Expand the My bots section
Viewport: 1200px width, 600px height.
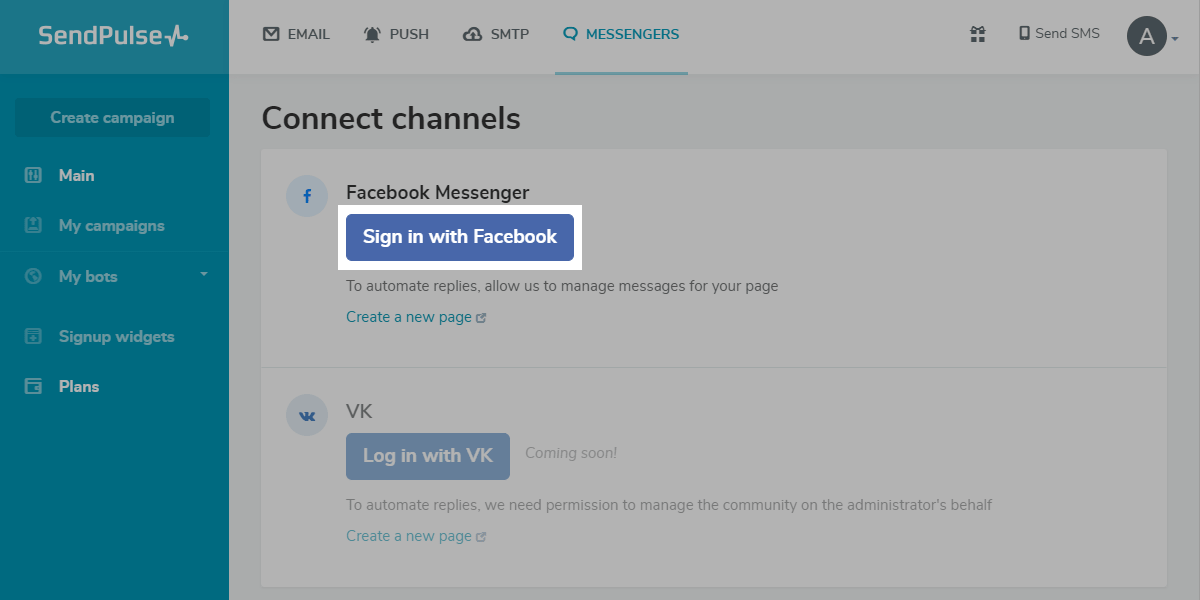click(203, 275)
